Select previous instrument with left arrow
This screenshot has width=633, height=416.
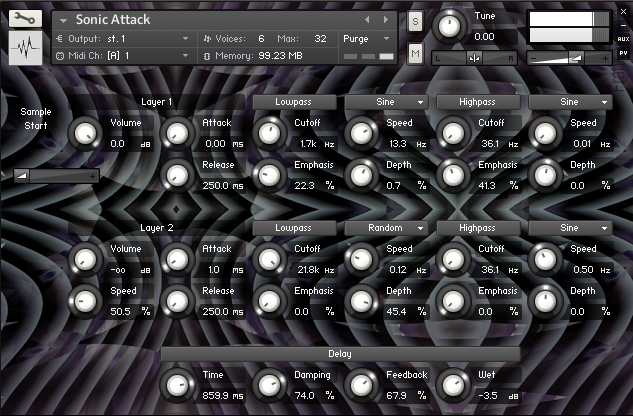[x=367, y=19]
